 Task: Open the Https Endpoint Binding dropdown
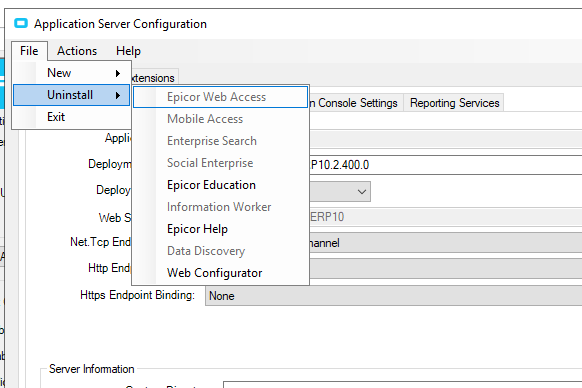pos(393,296)
